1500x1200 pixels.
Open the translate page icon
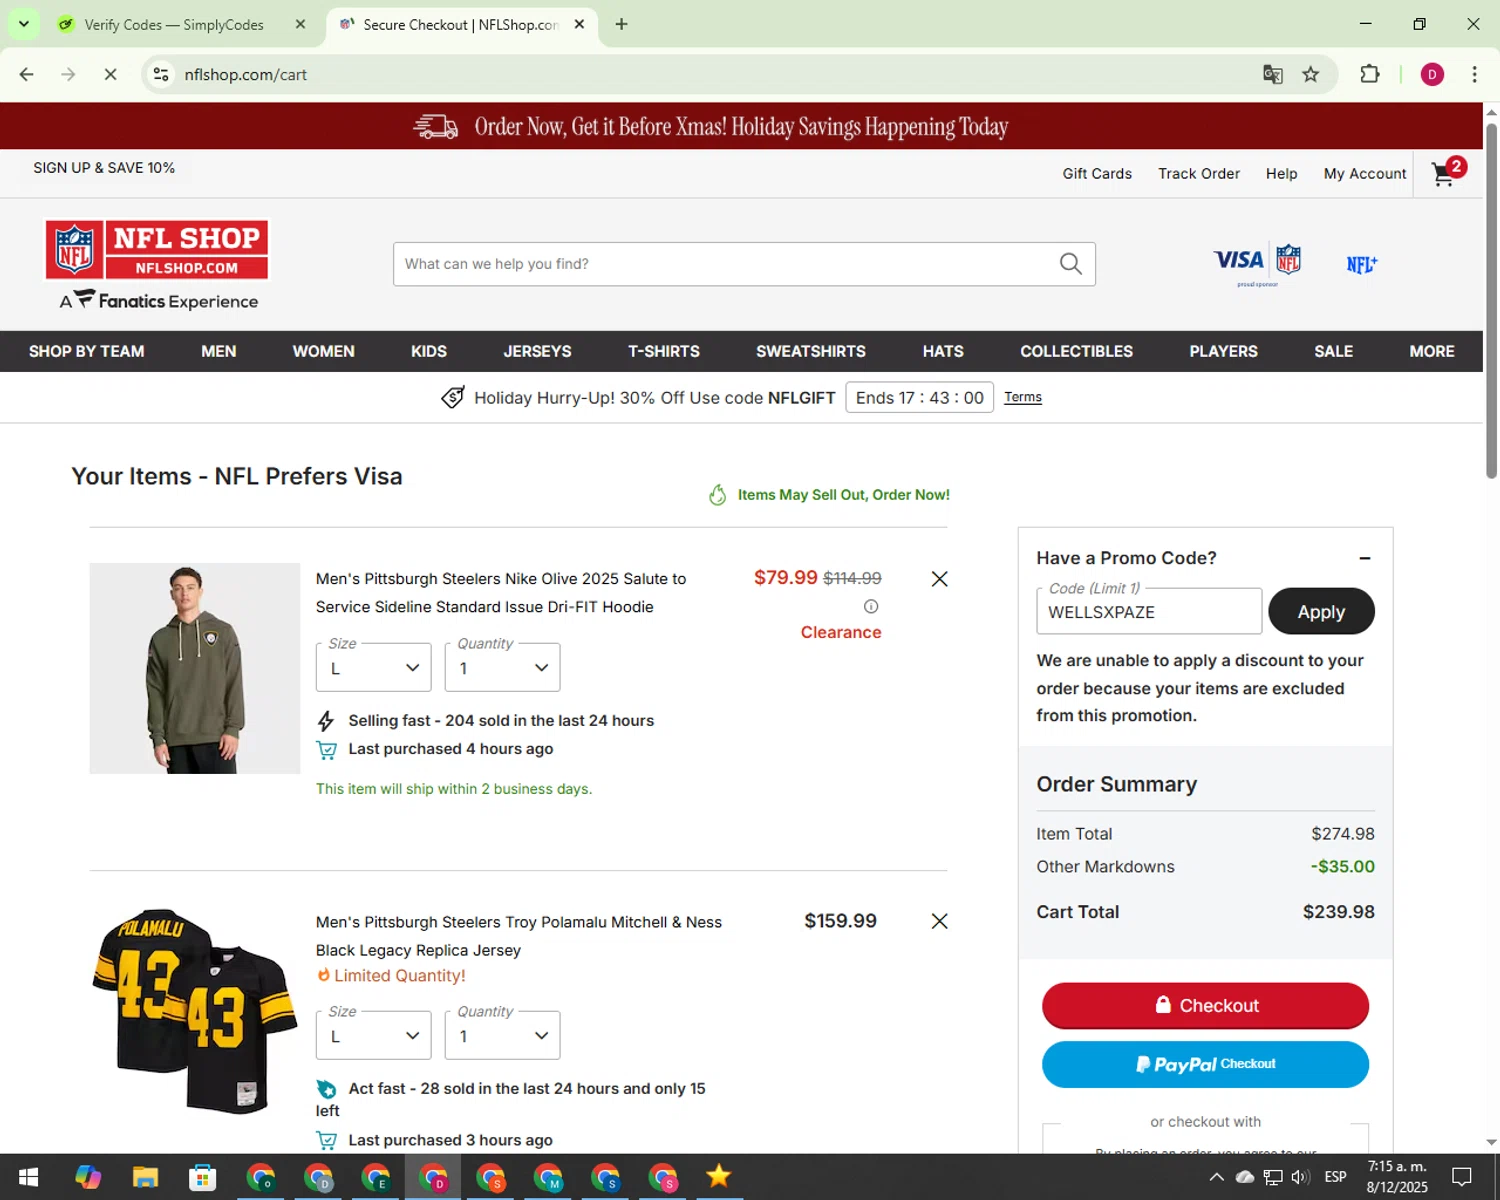pos(1272,74)
